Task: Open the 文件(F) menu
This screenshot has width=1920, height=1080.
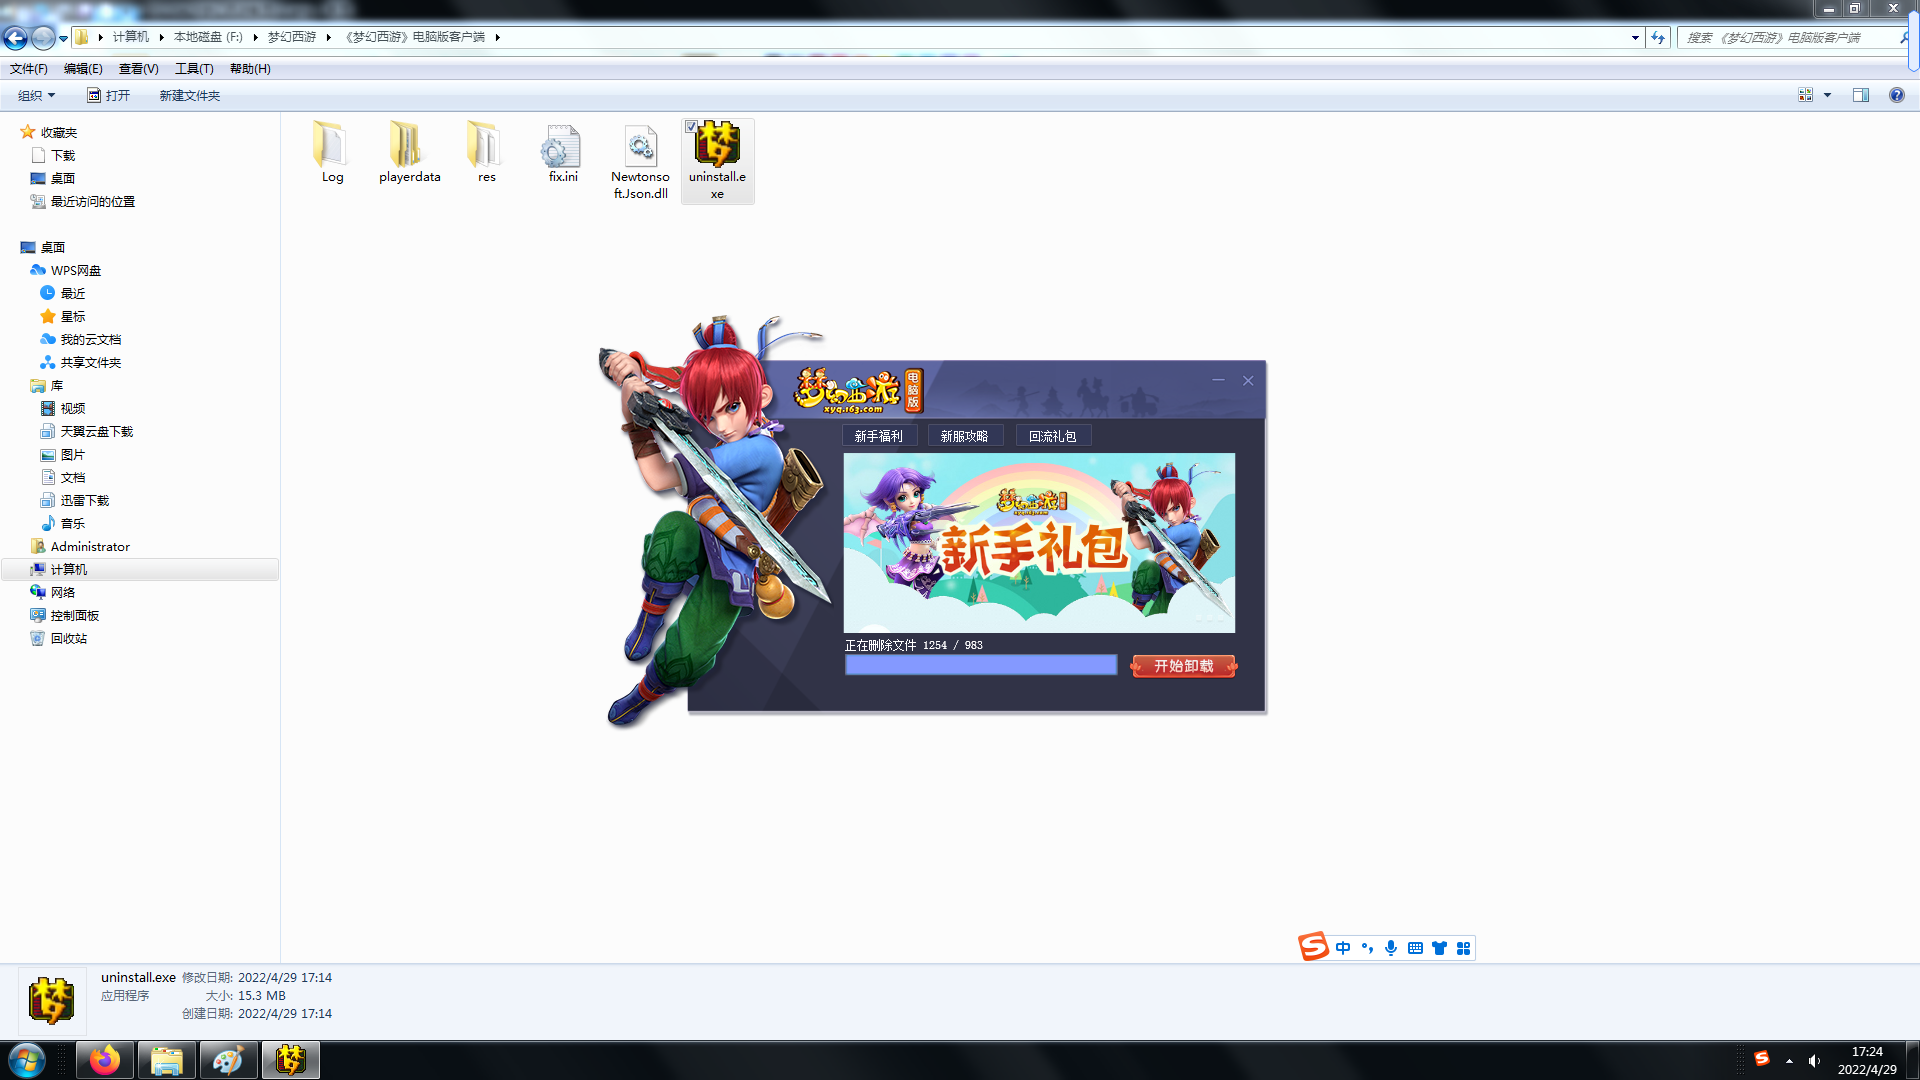Action: pyautogui.click(x=28, y=69)
